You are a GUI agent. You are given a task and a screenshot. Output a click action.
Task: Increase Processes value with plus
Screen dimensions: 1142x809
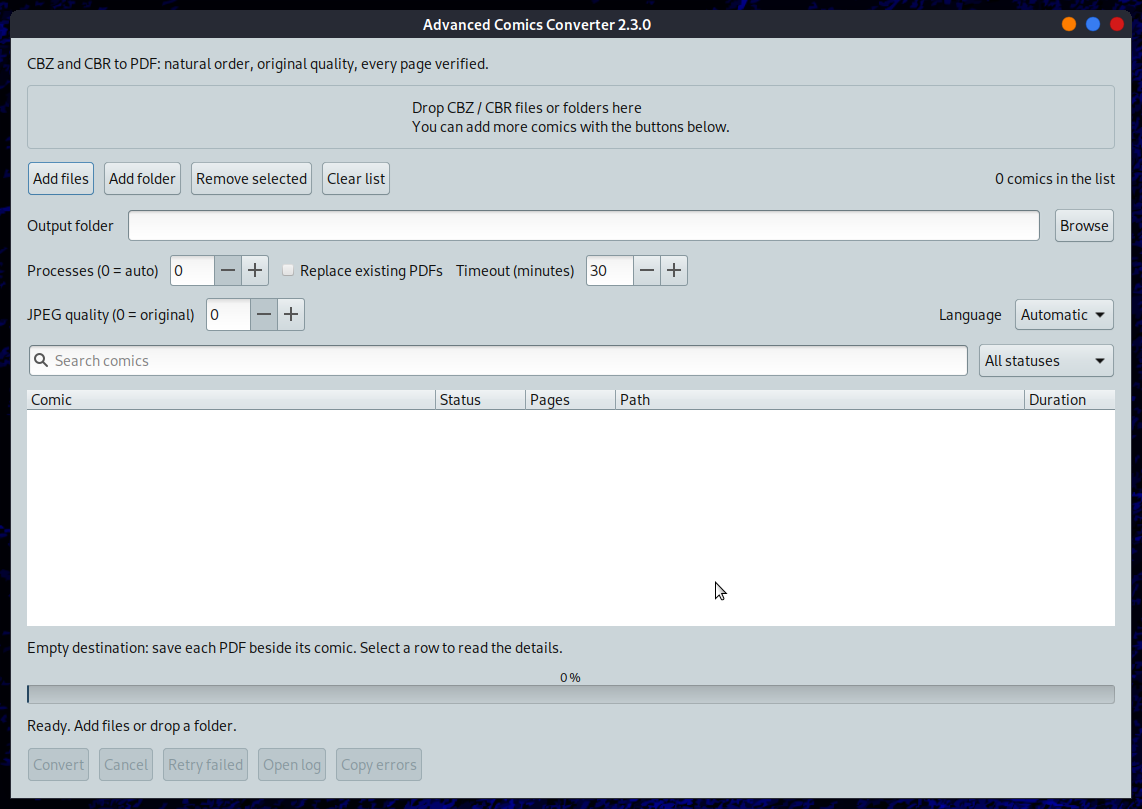[255, 271]
